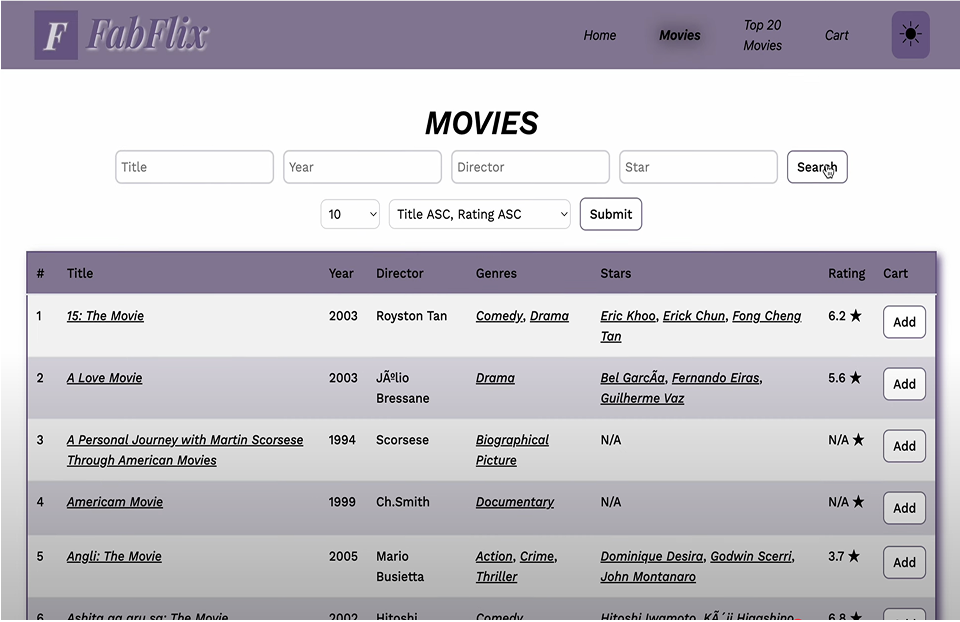Expand the Title ASC, Rating ASC sort dropdown
960x622 pixels.
(479, 214)
